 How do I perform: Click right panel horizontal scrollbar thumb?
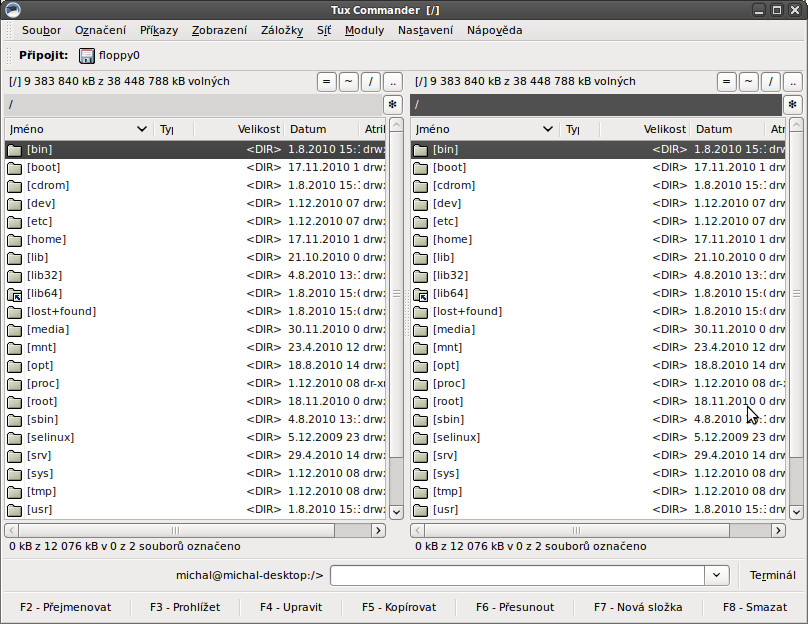(x=576, y=530)
